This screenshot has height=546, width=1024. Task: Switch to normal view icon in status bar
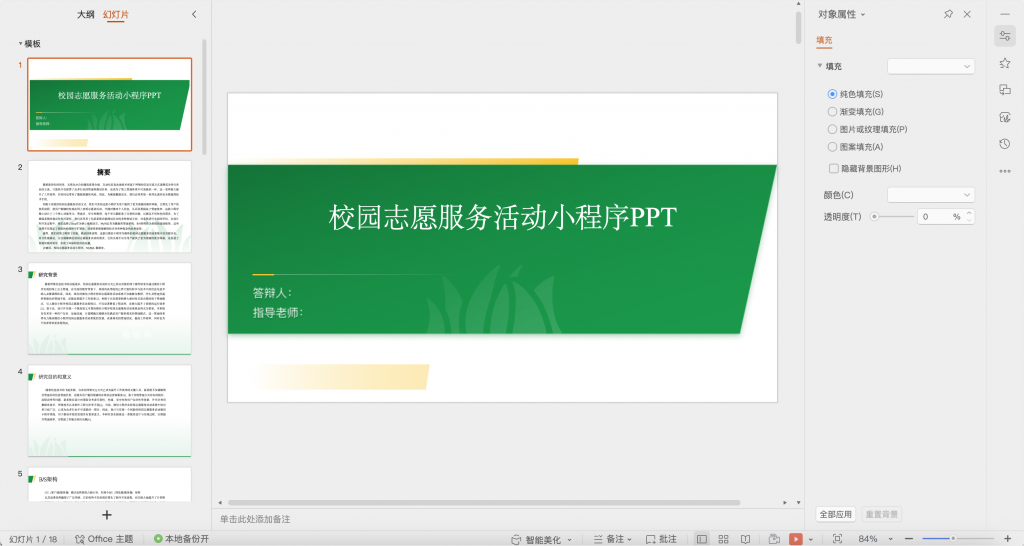pyautogui.click(x=701, y=539)
